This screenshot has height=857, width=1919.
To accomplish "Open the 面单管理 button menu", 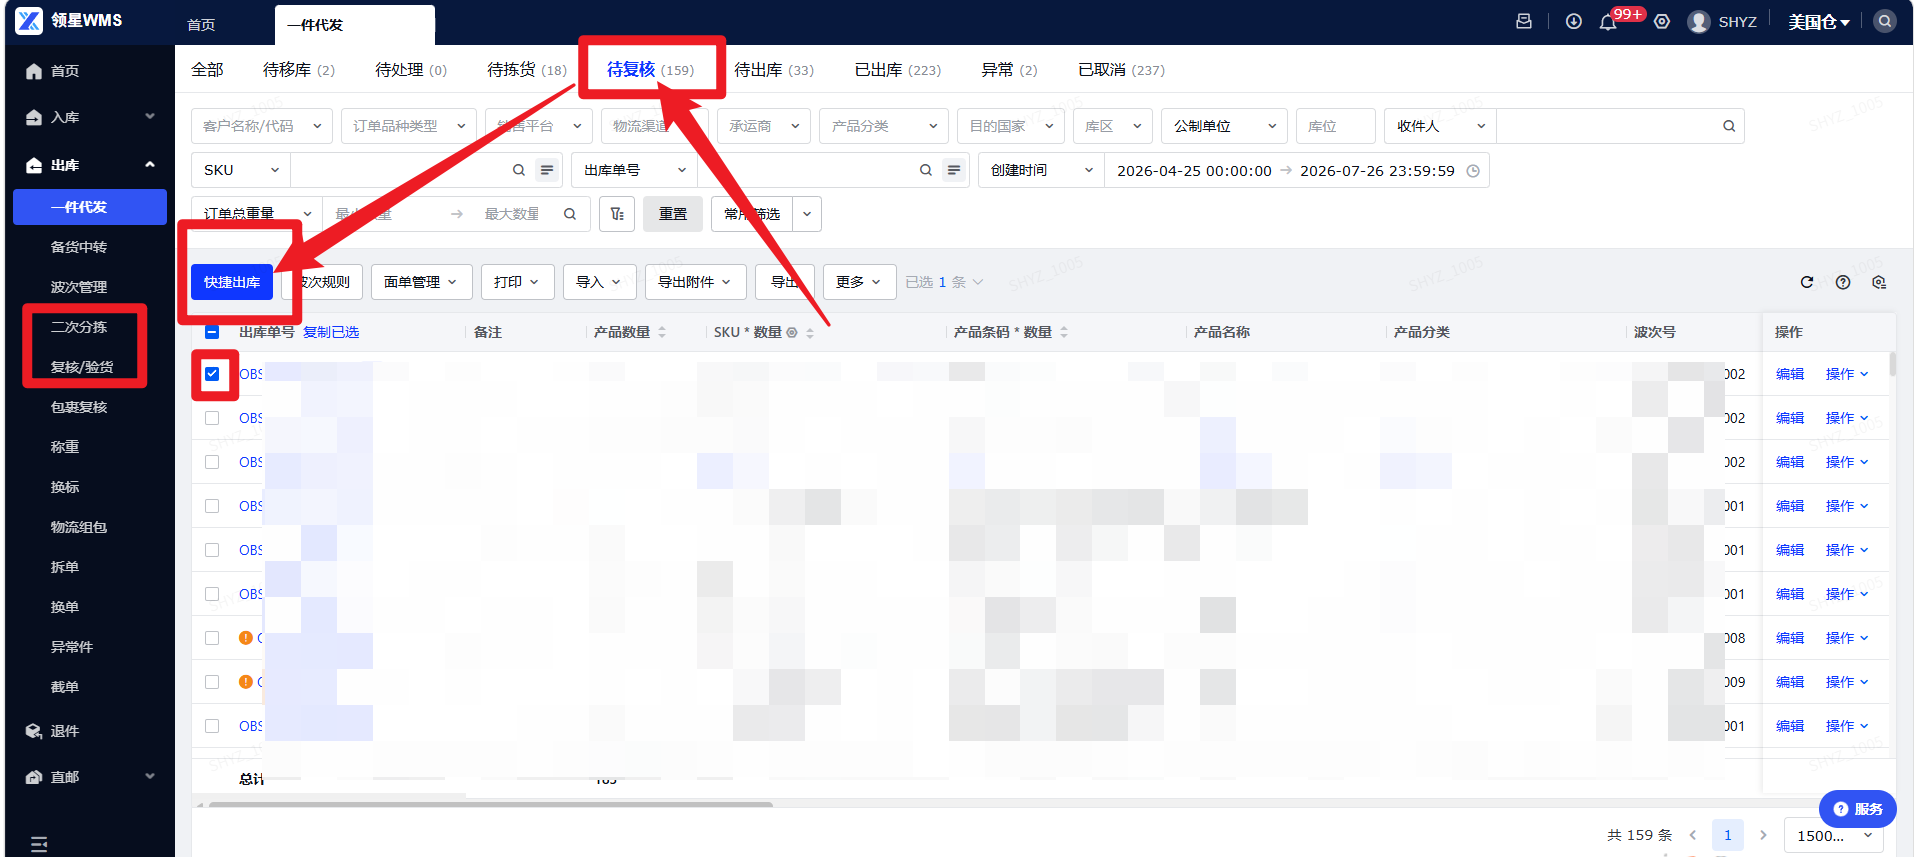I will coord(421,282).
